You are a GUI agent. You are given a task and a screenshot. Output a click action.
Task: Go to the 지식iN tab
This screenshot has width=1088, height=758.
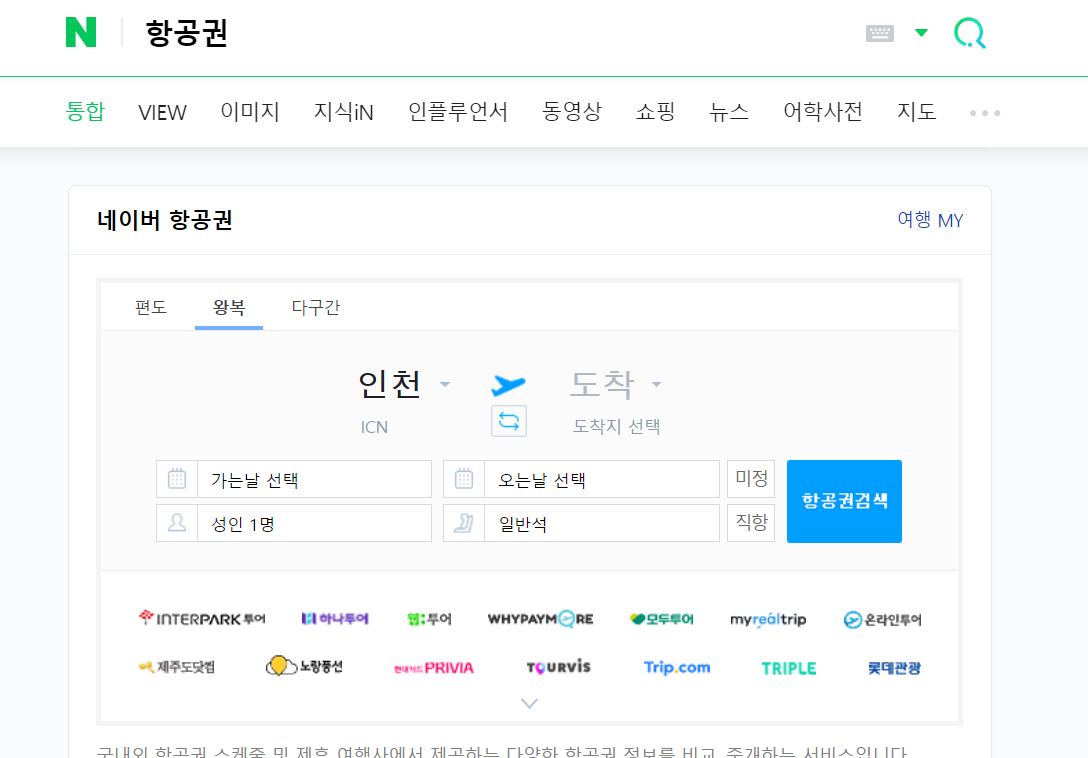pos(343,111)
